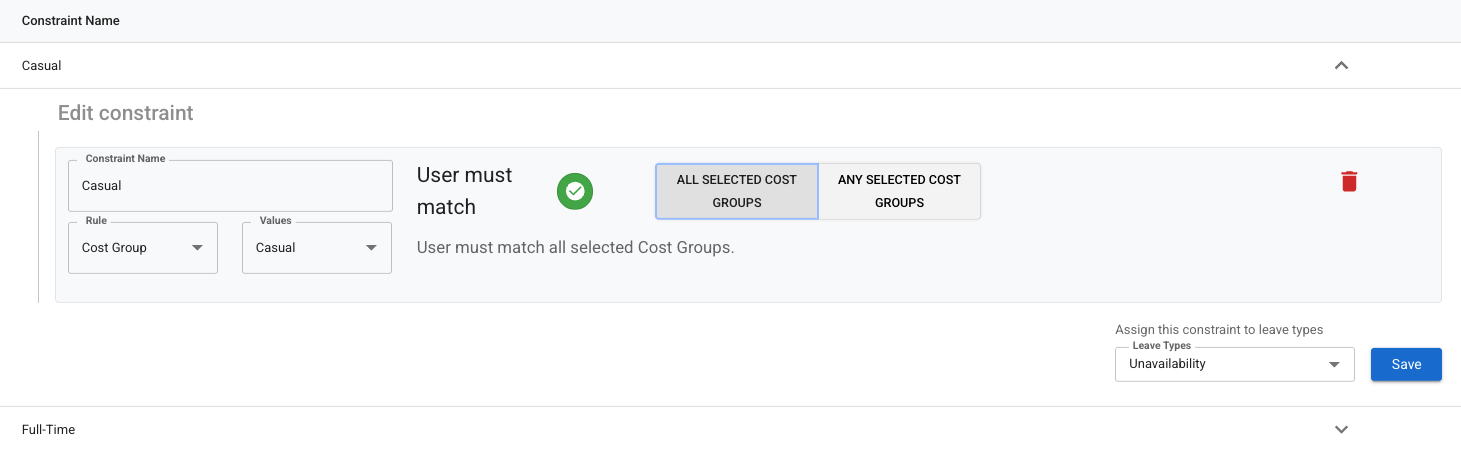Viewport: 1461px width, 450px height.
Task: Click the arrow on the Leave Types dropdown
Action: click(1334, 365)
